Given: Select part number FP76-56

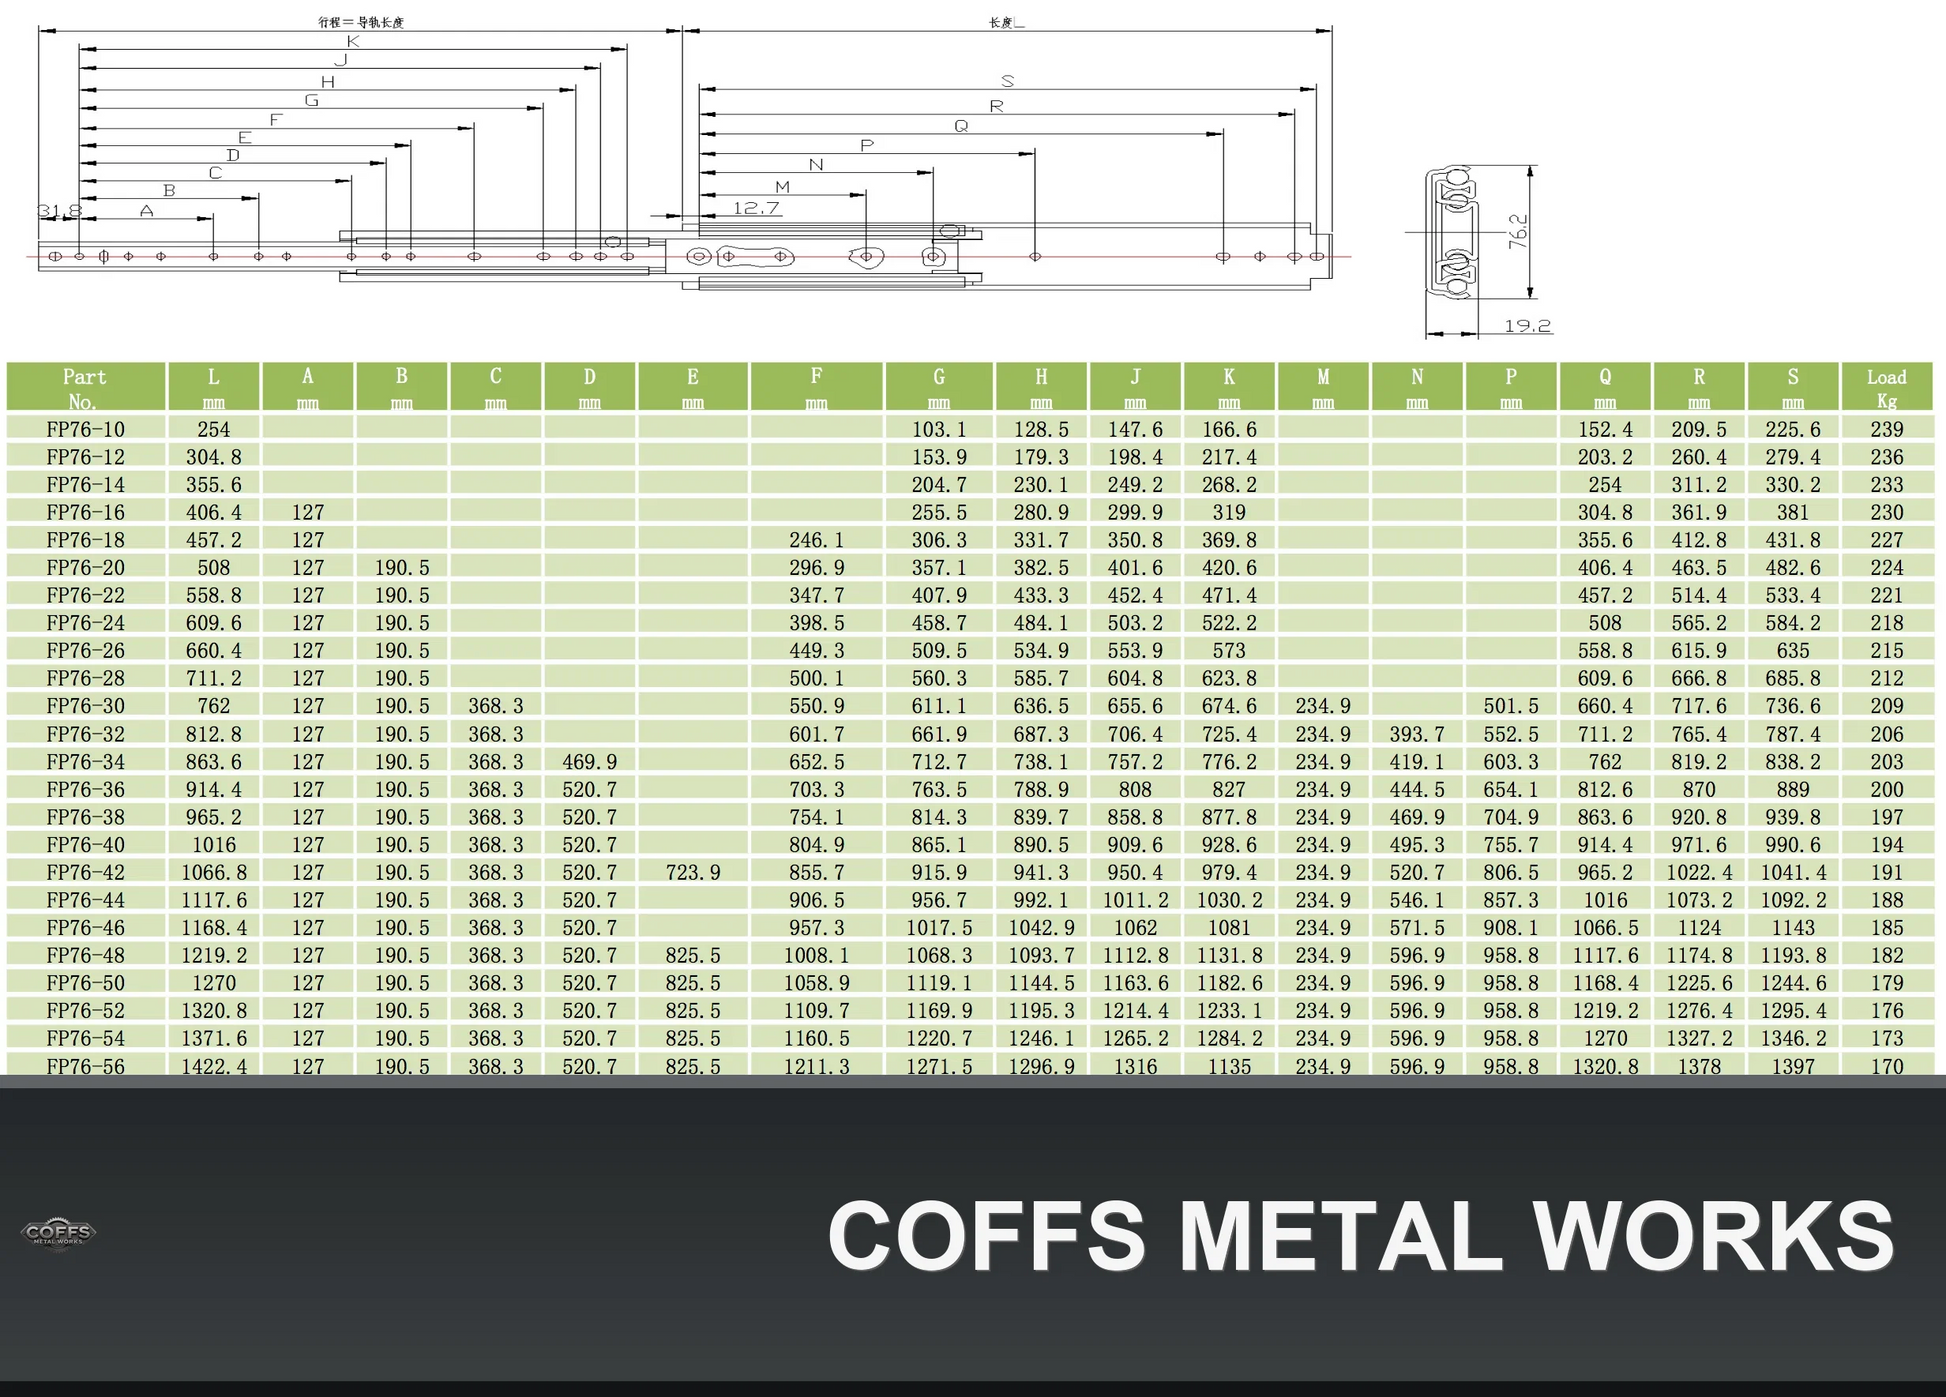Looking at the screenshot, I should tap(85, 1066).
